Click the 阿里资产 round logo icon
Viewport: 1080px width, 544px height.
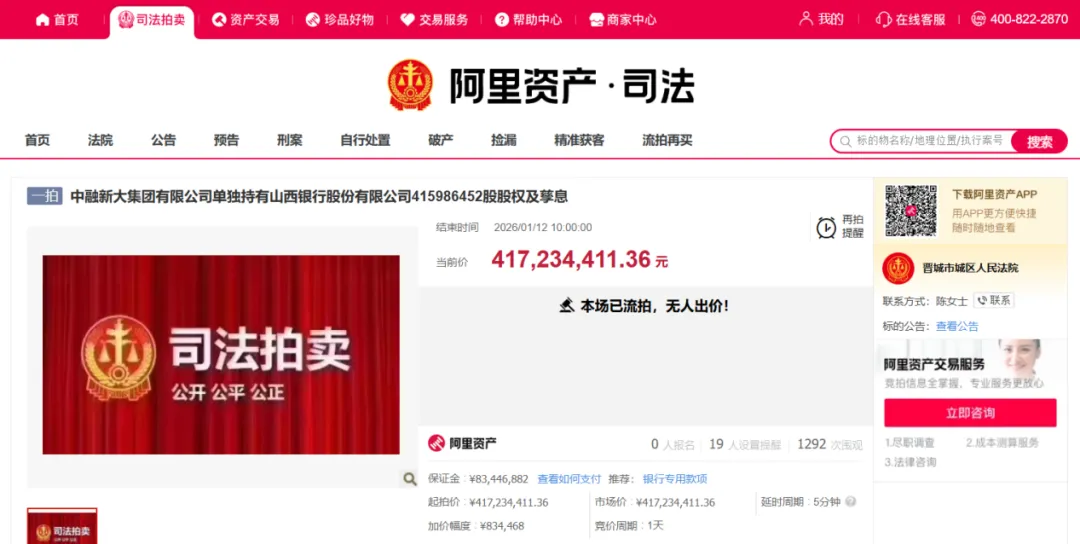436,443
